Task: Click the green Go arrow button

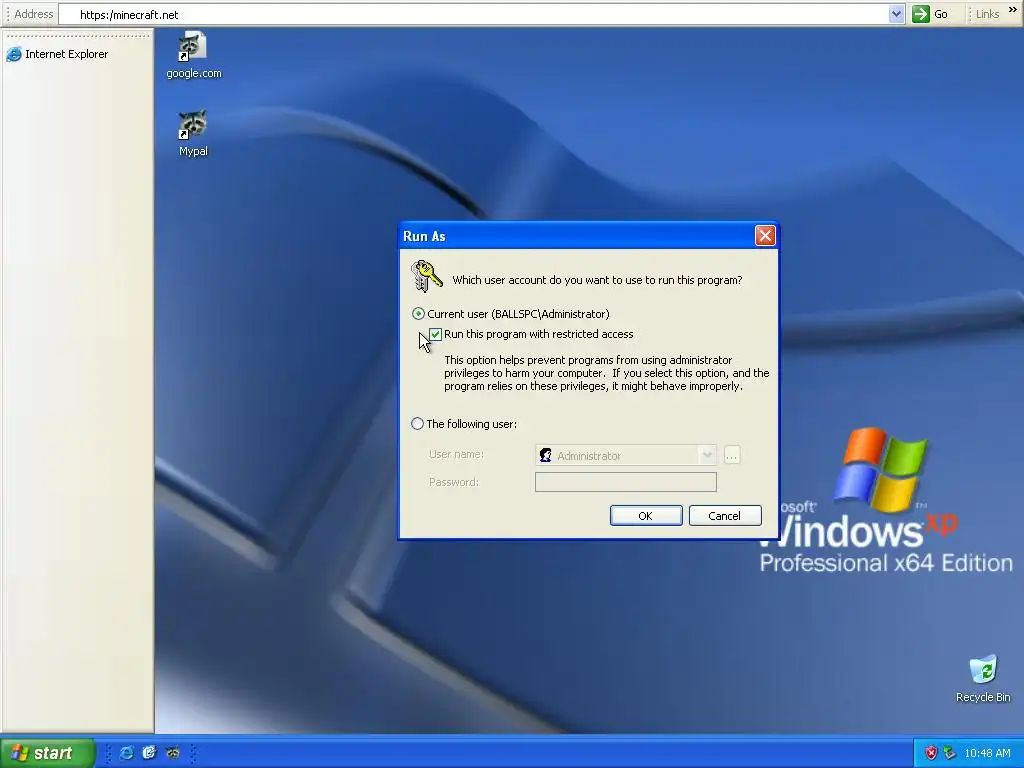Action: [920, 14]
